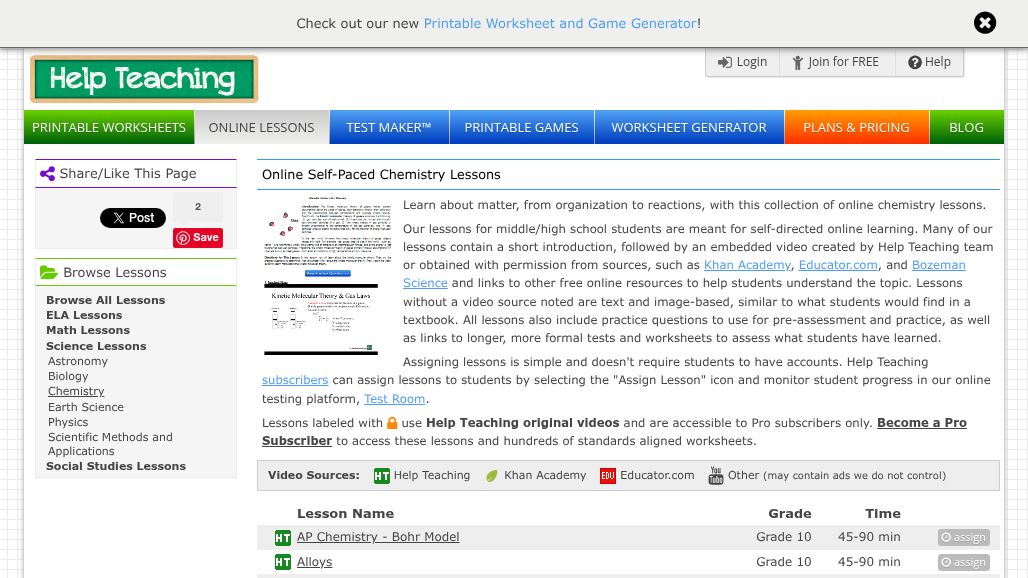Viewport: 1028px width, 578px height.
Task: Click the Educator.com EDU icon
Action: [608, 476]
